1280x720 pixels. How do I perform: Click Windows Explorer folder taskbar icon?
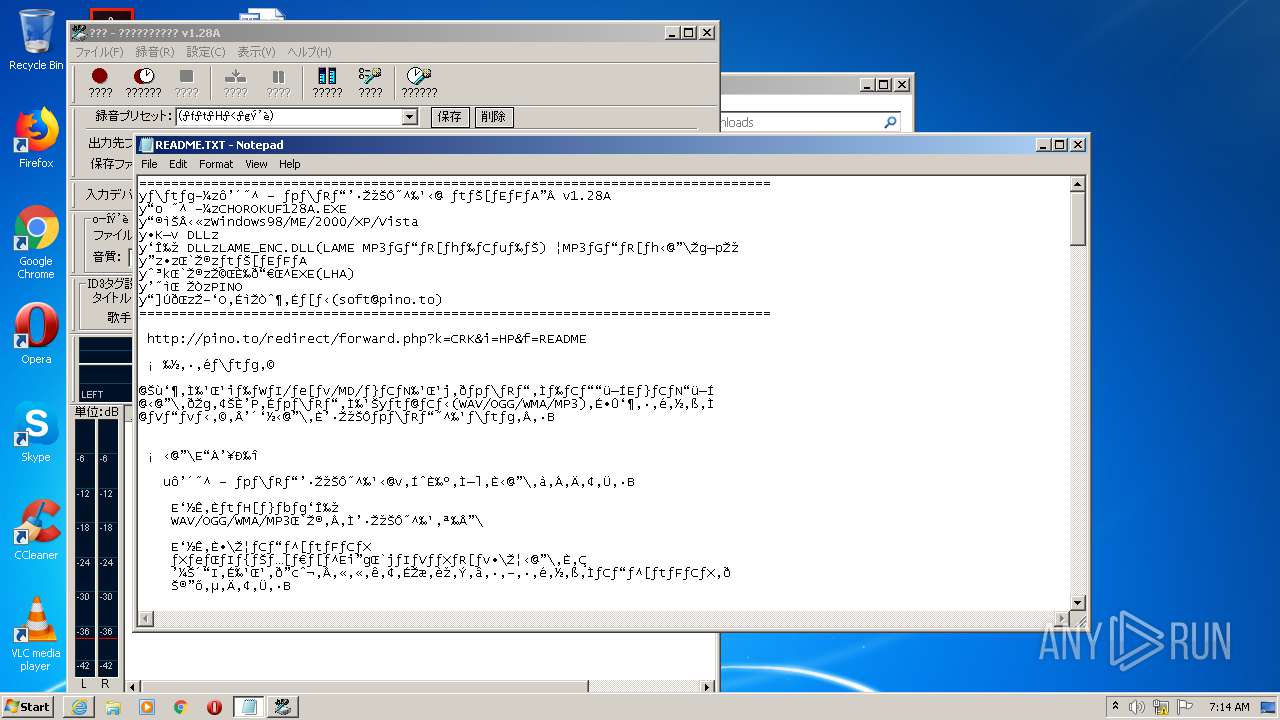point(113,706)
